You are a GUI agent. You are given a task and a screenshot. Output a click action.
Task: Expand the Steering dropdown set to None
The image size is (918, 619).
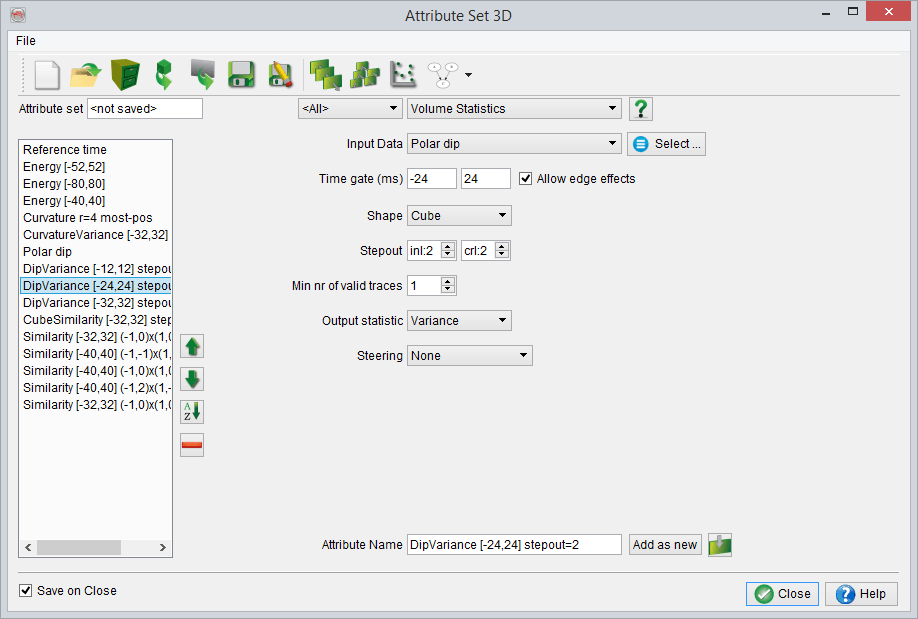pyautogui.click(x=469, y=356)
